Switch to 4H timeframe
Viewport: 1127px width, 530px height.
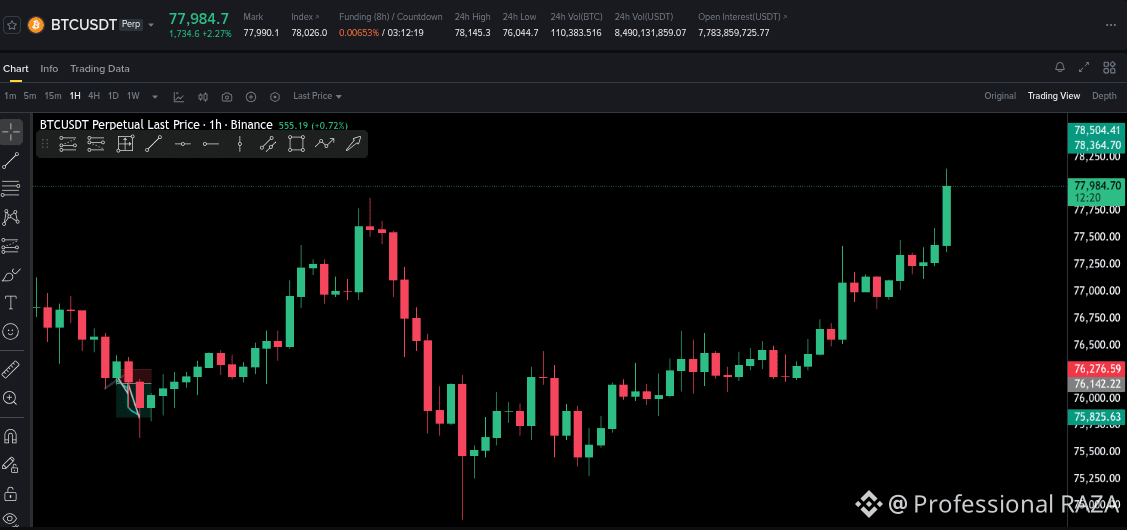(x=94, y=96)
